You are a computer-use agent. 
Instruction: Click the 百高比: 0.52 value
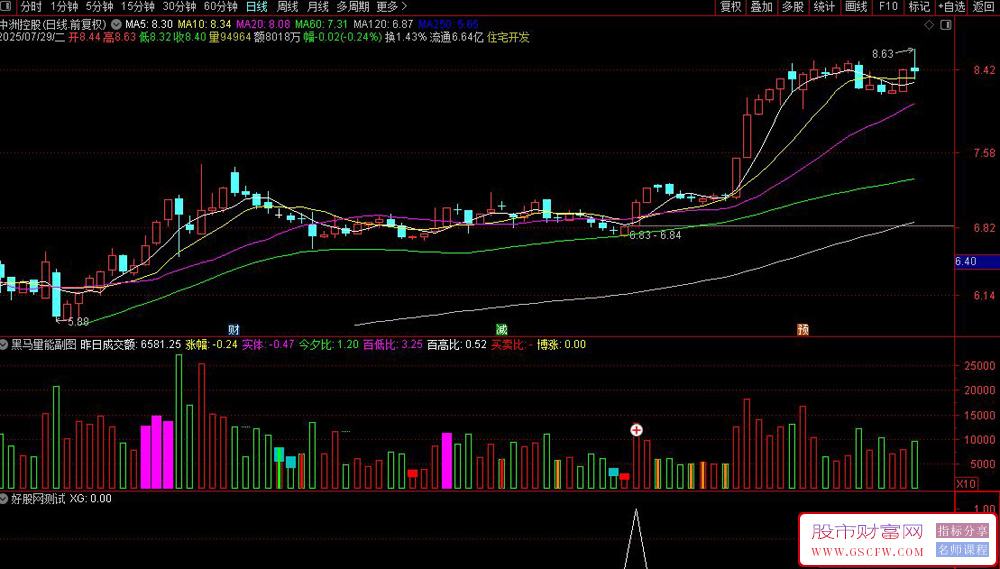457,345
